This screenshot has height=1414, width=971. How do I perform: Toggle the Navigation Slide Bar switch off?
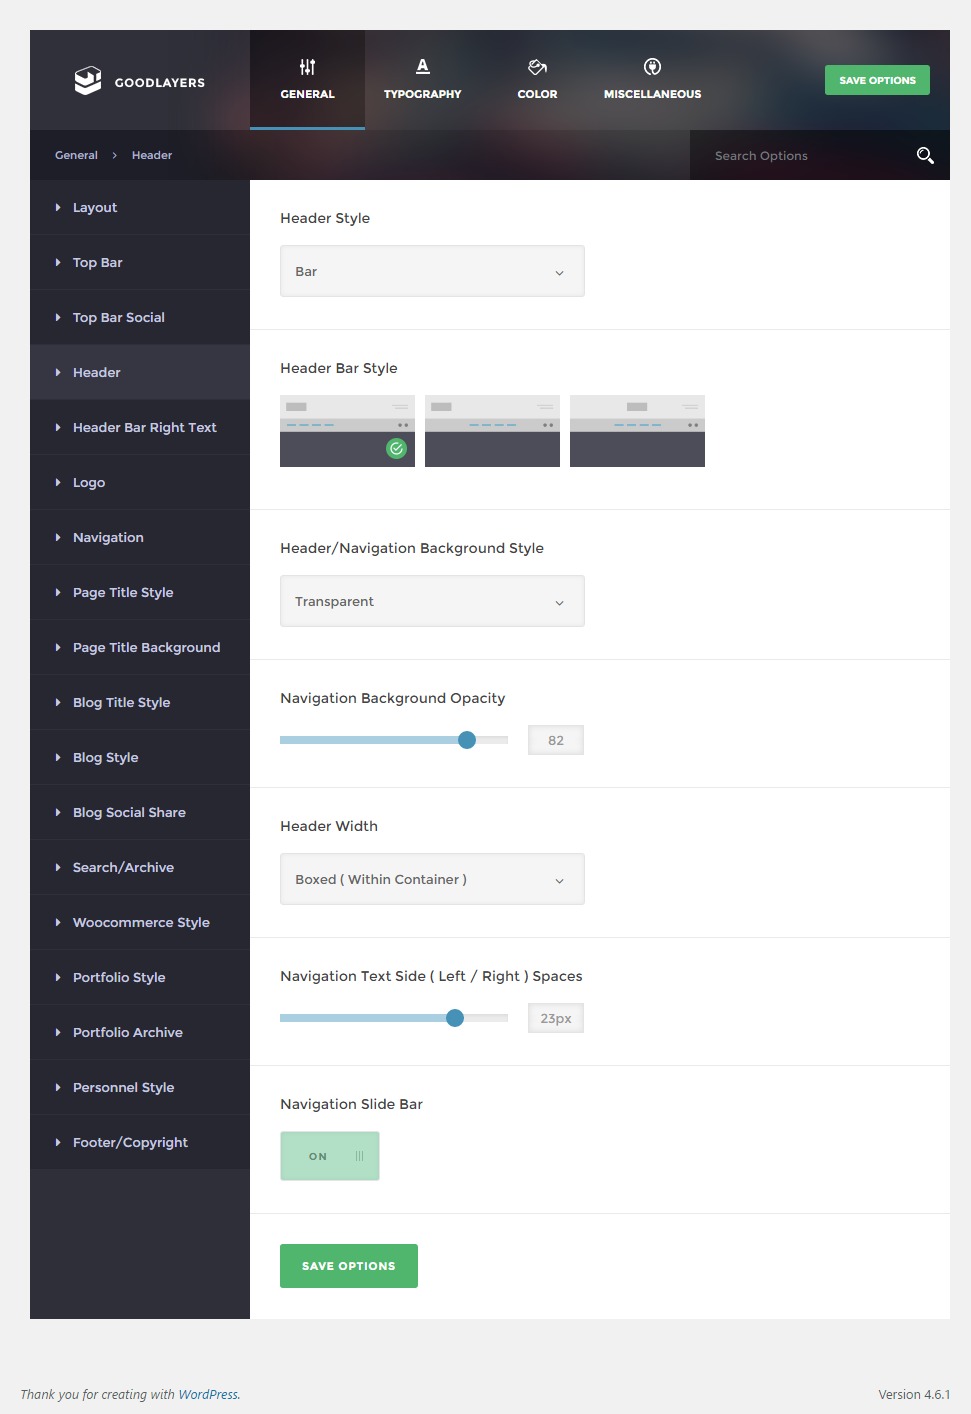tap(330, 1156)
